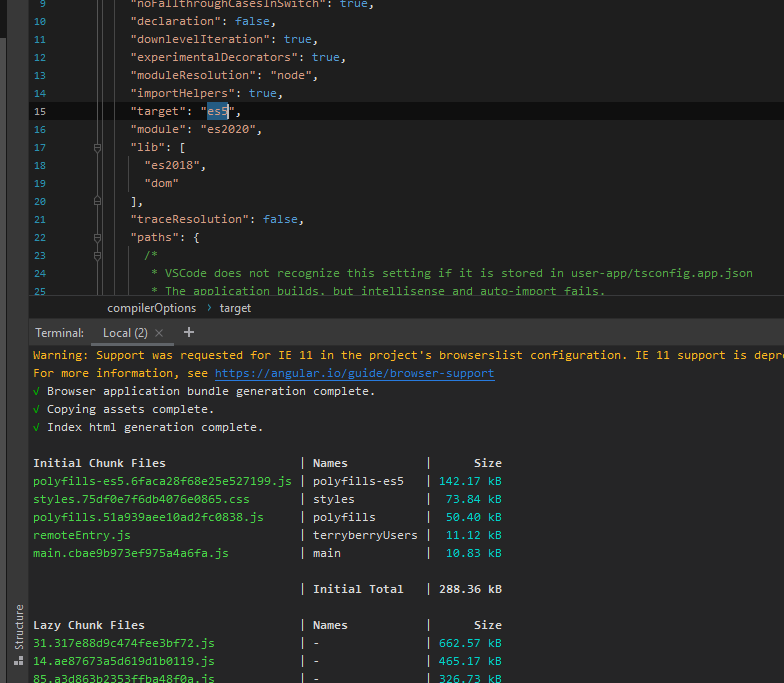Click line number 17 in the gutter
Viewport: 784px width, 683px height.
40,148
